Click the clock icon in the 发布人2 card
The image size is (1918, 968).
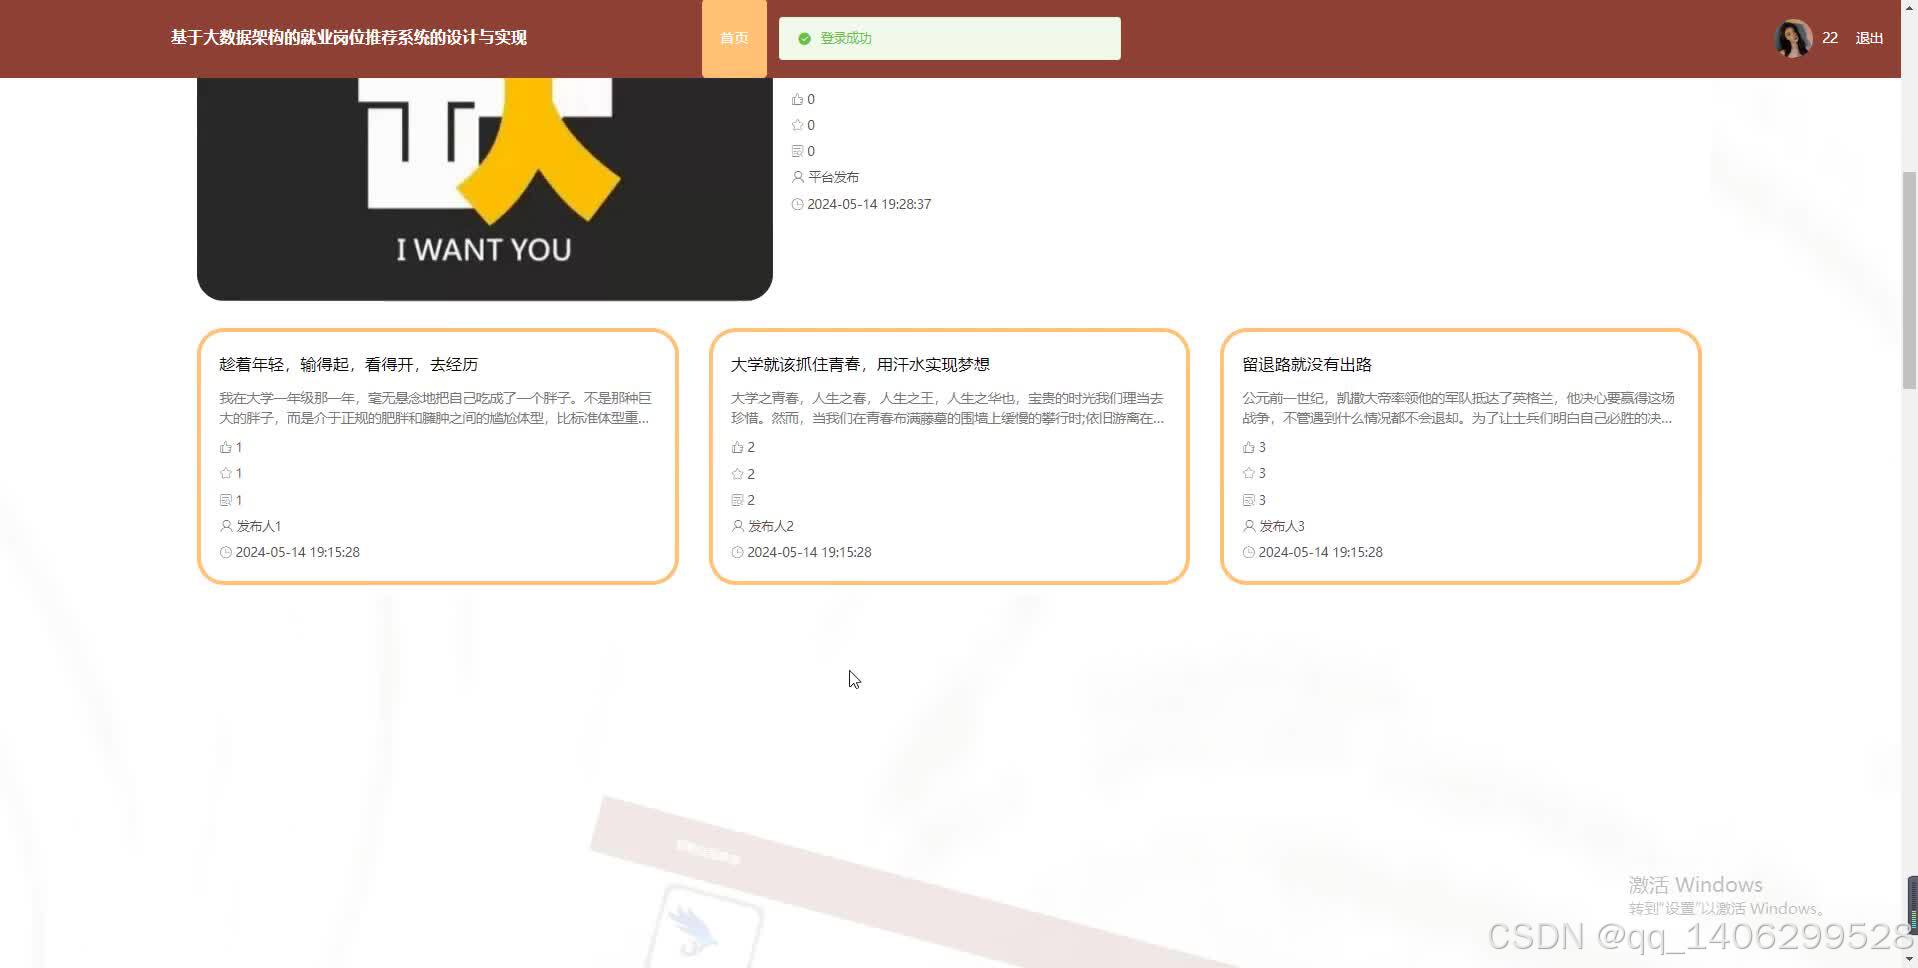[x=737, y=552]
